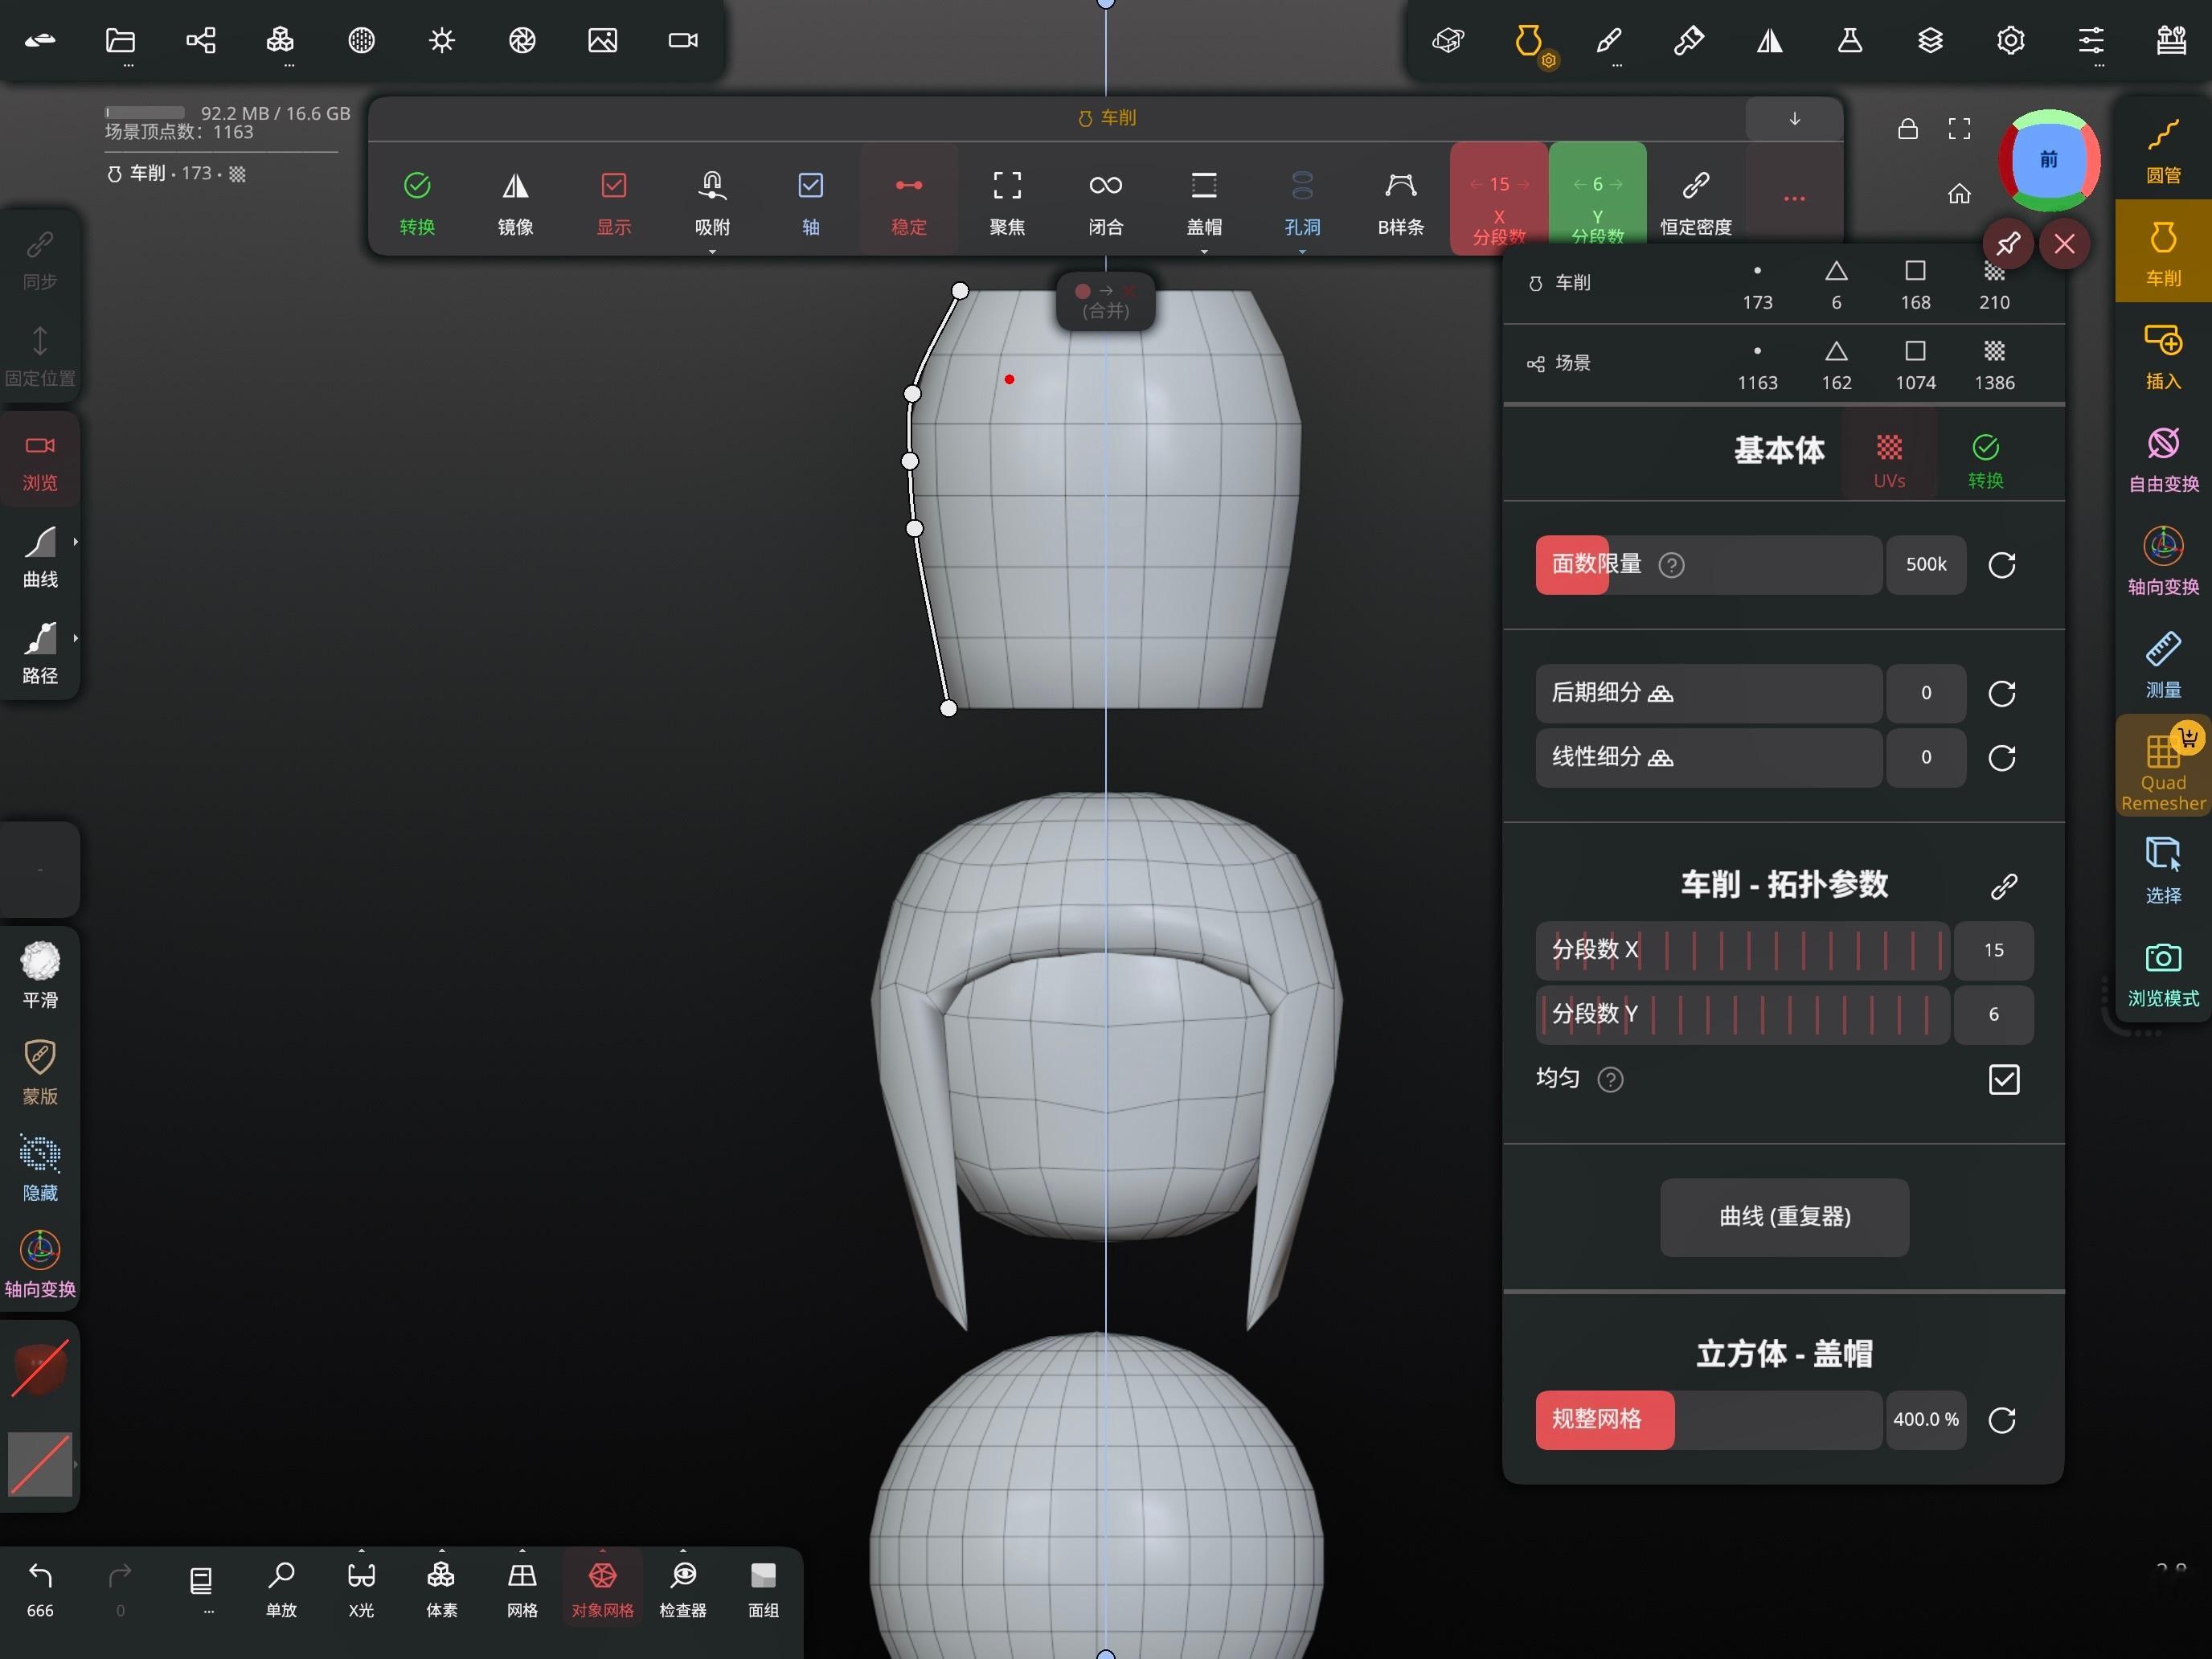Screen dimensions: 2212x1659
Task: Click the undo arrow
Action: coord(40,1590)
